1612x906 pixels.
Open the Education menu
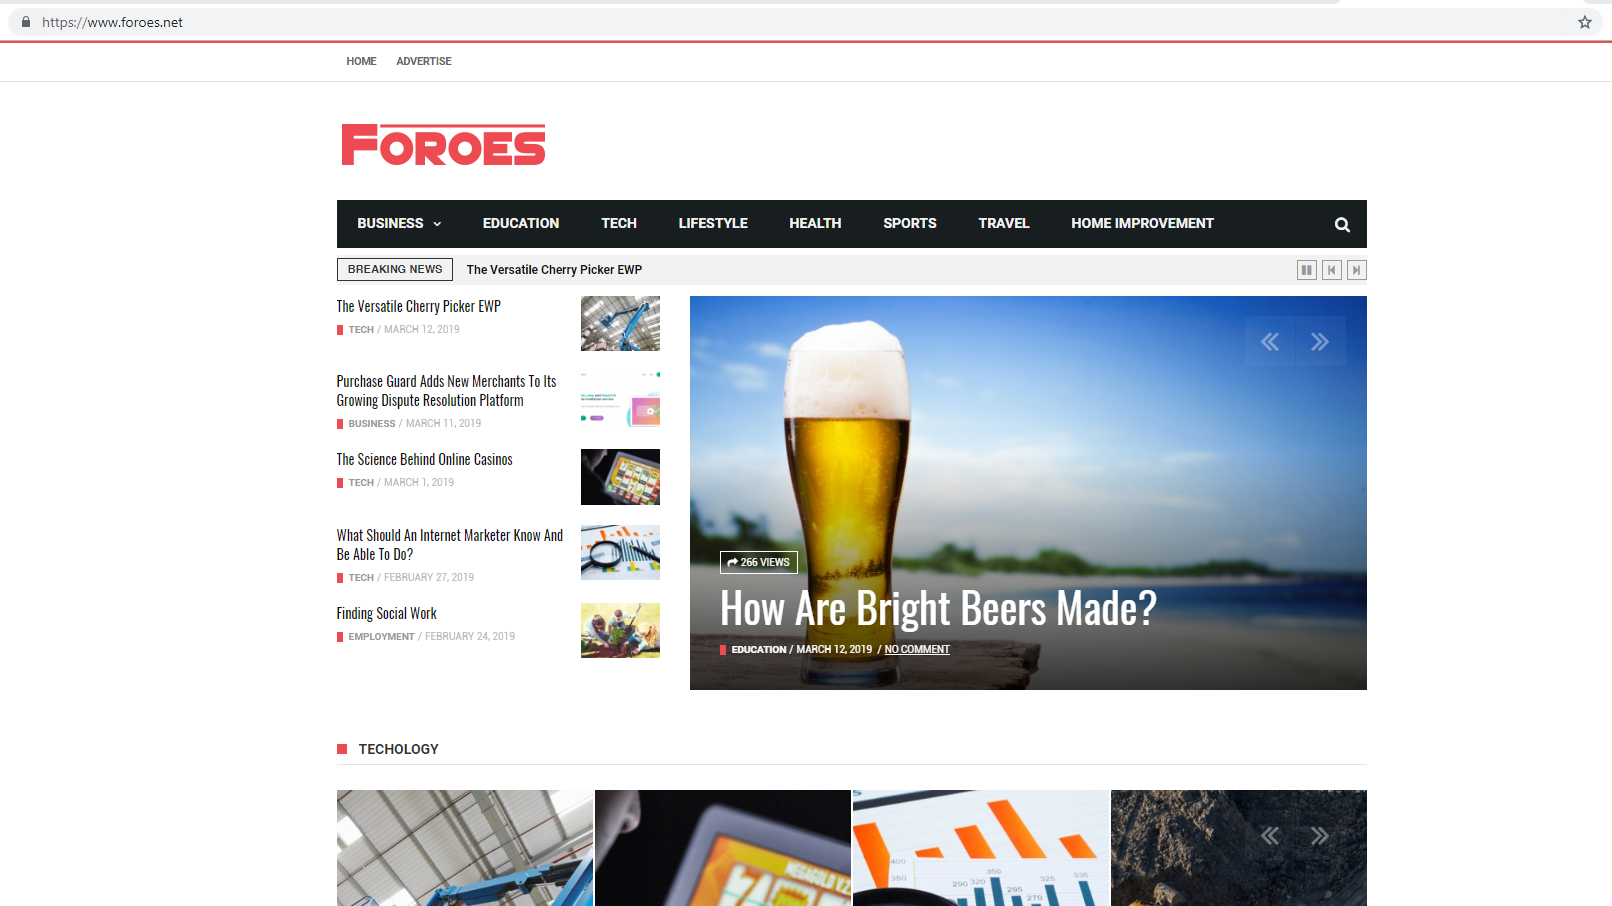tap(521, 224)
